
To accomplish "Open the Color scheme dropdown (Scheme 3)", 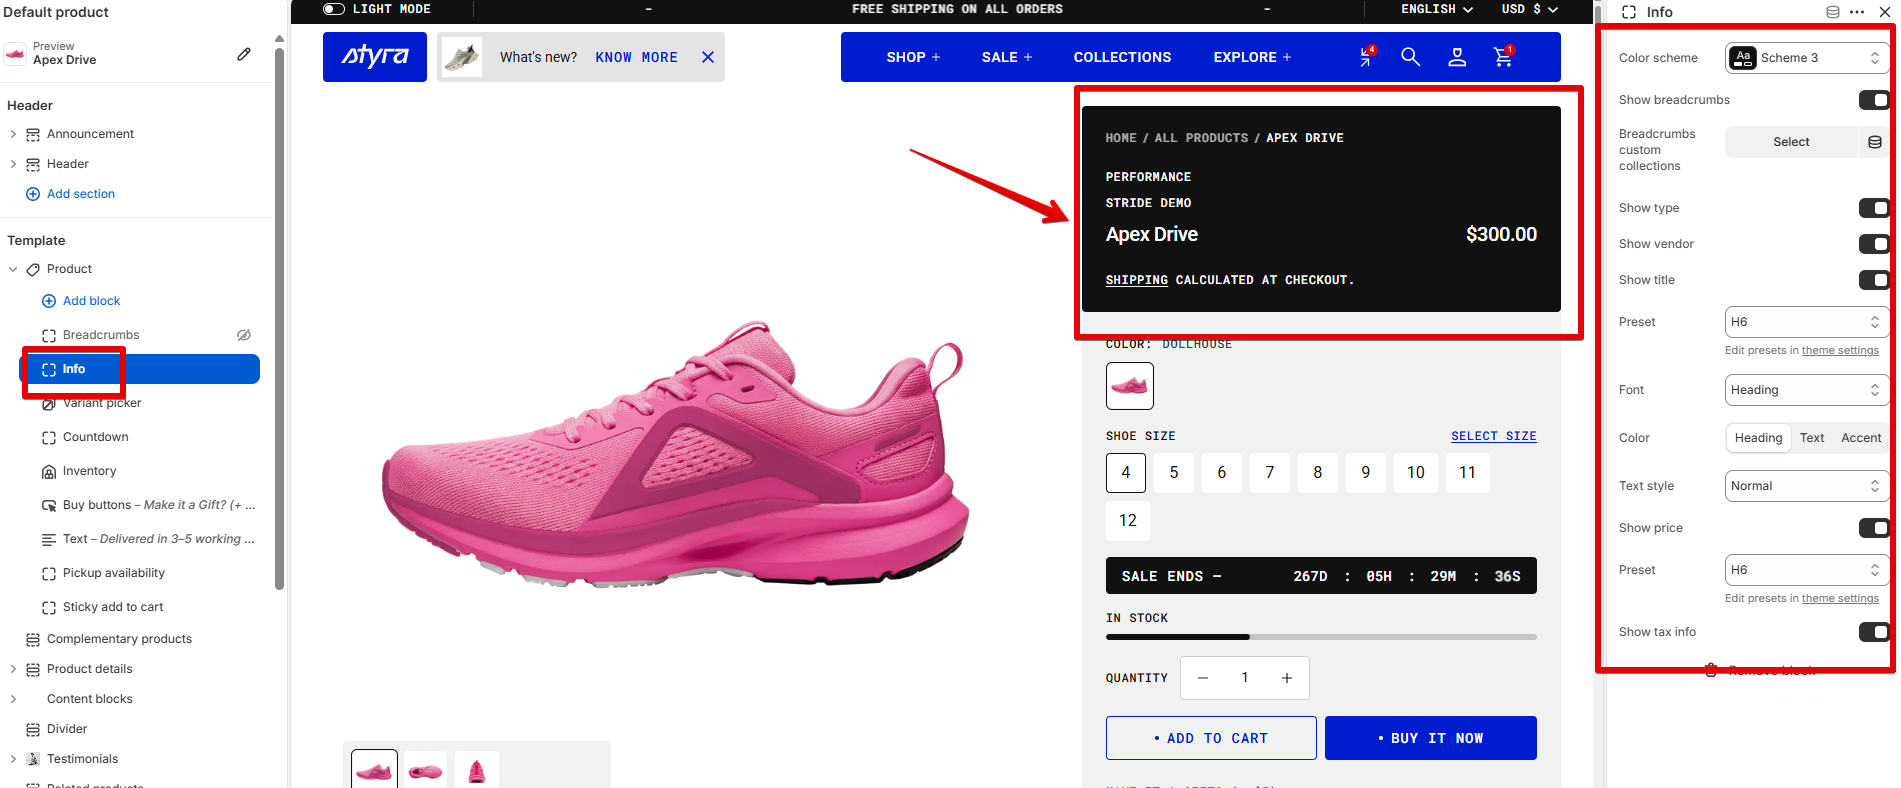I will (1806, 58).
